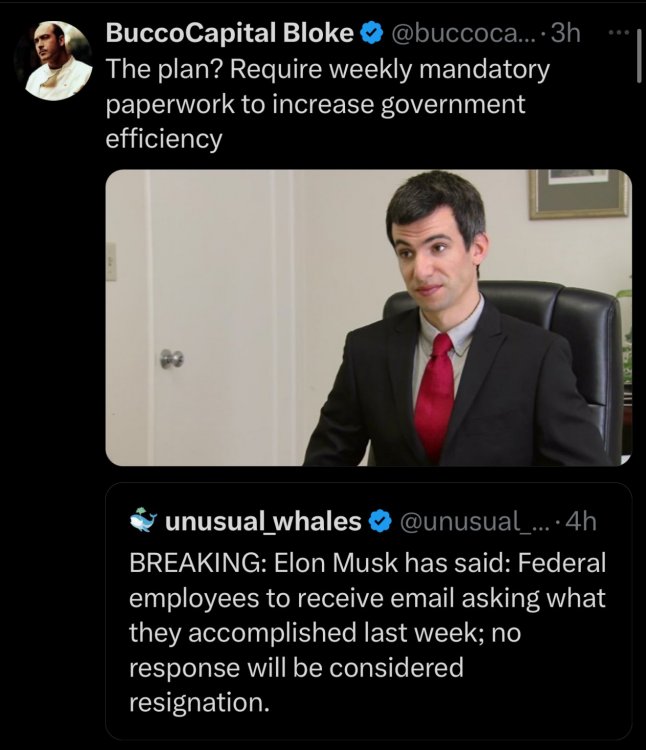Screen dimensions: 646x750
Task: Open the photo of man in red tie
Action: 368,318
